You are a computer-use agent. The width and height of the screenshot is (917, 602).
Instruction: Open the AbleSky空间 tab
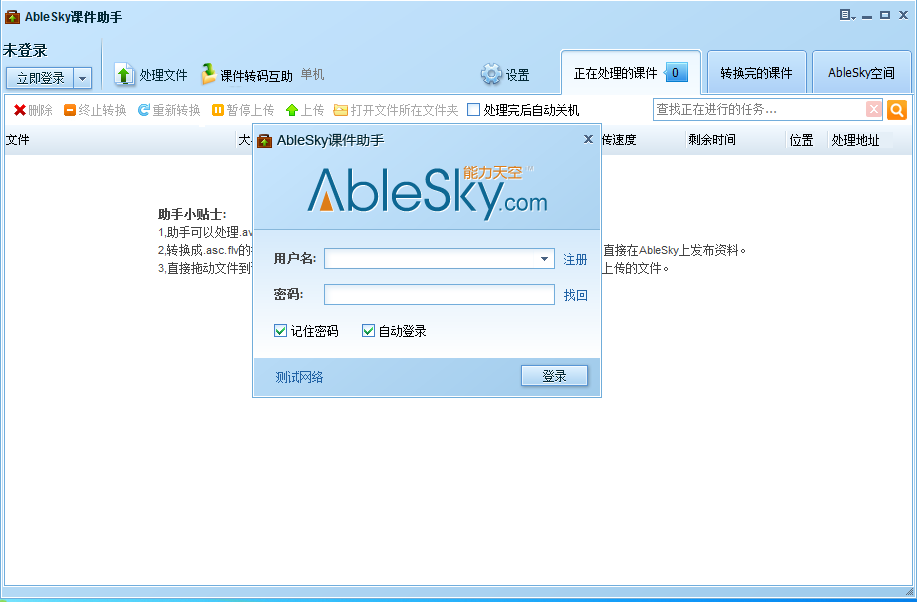pyautogui.click(x=861, y=73)
